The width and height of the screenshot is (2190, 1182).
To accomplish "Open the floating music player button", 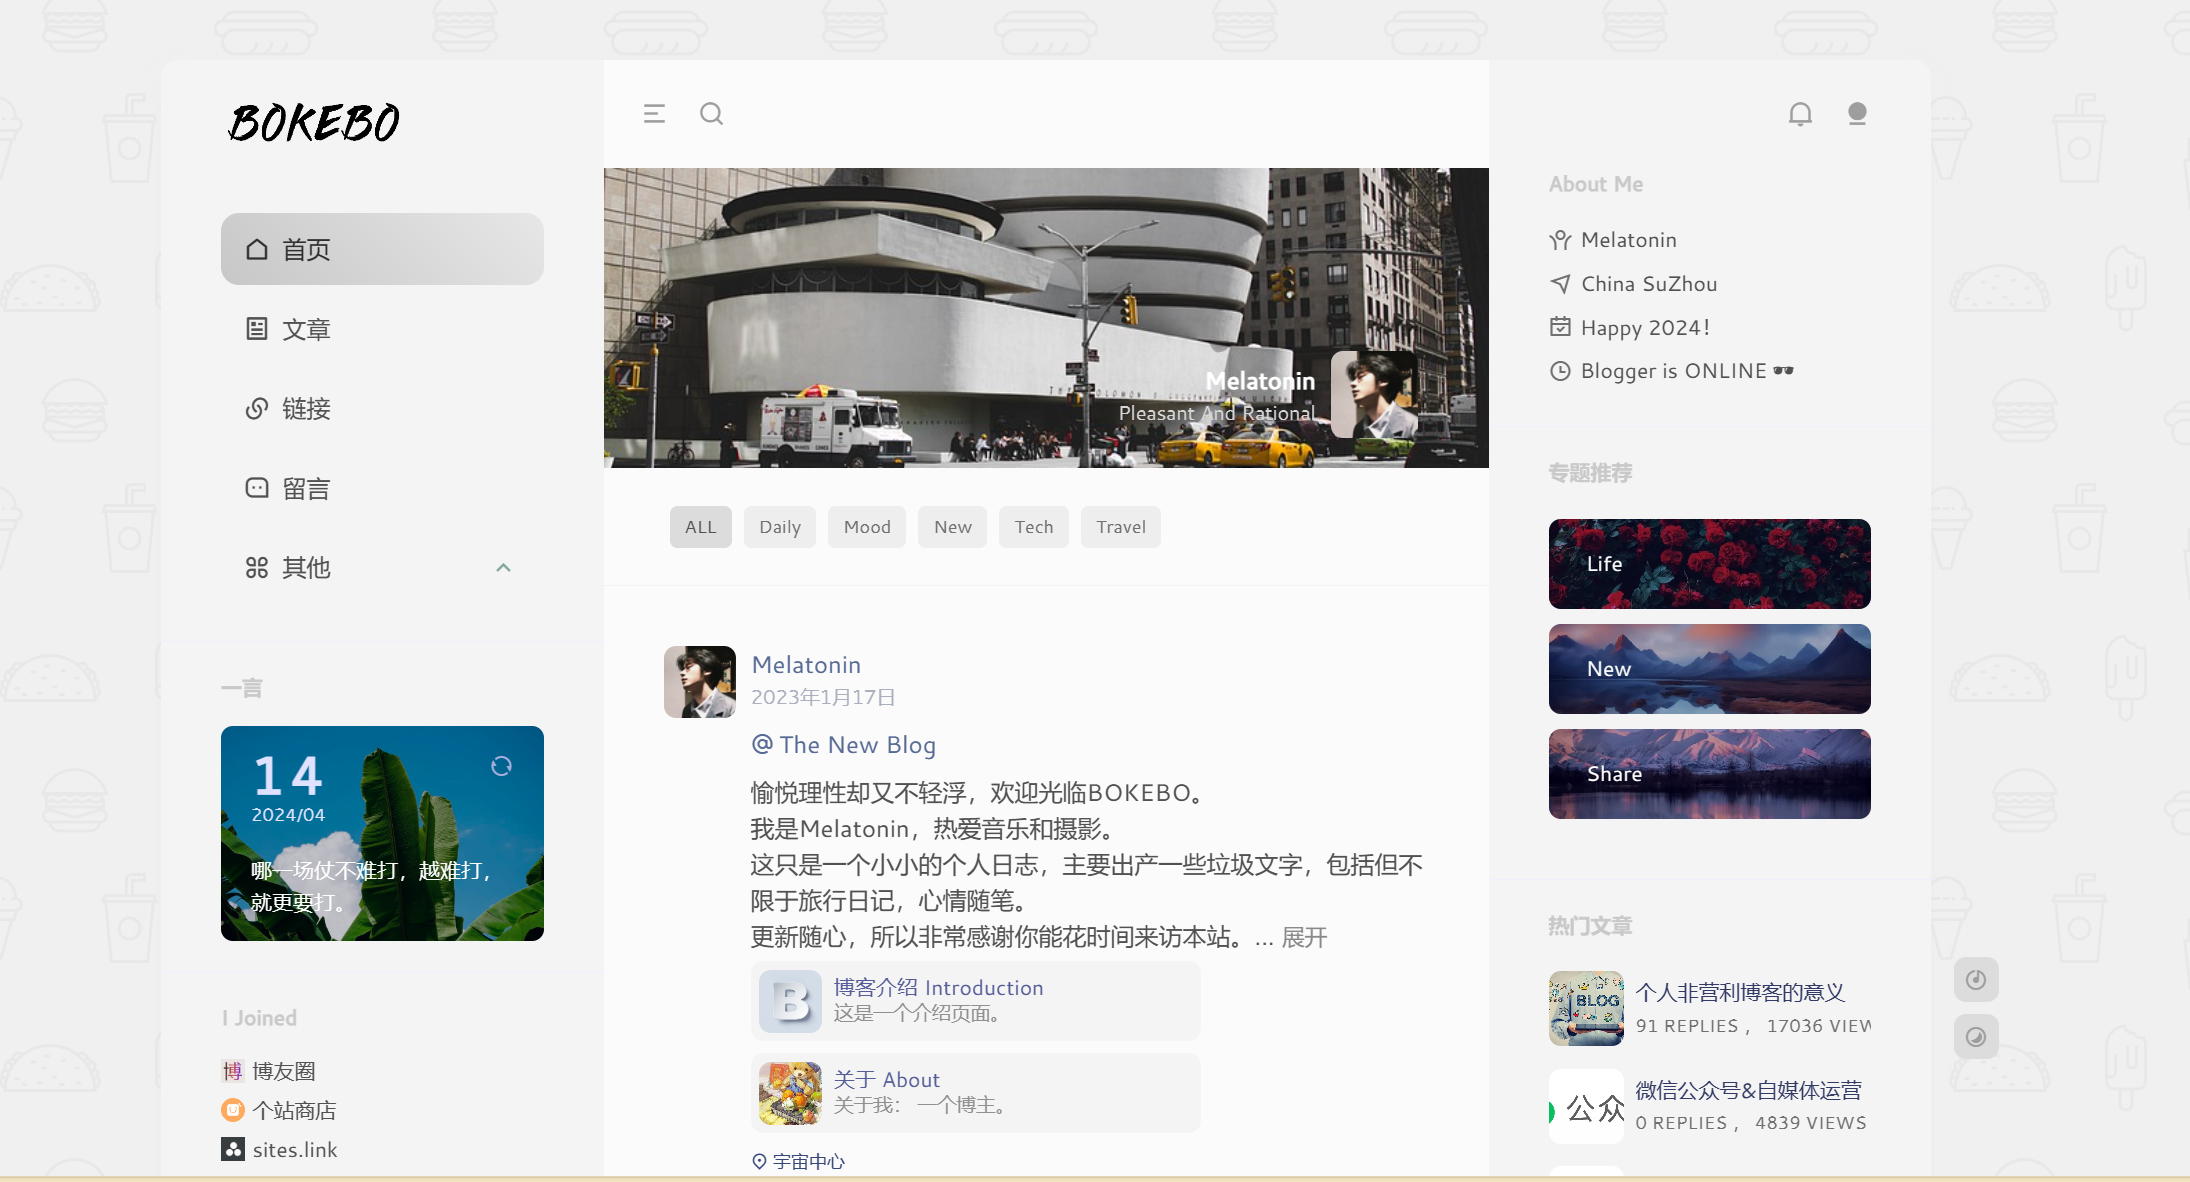I will click(x=1976, y=980).
